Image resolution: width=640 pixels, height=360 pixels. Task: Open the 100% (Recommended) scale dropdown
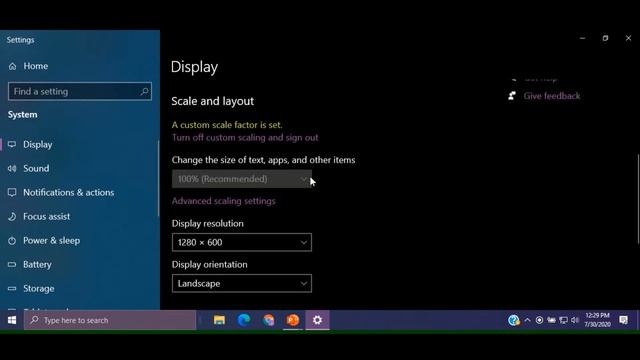coord(242,179)
